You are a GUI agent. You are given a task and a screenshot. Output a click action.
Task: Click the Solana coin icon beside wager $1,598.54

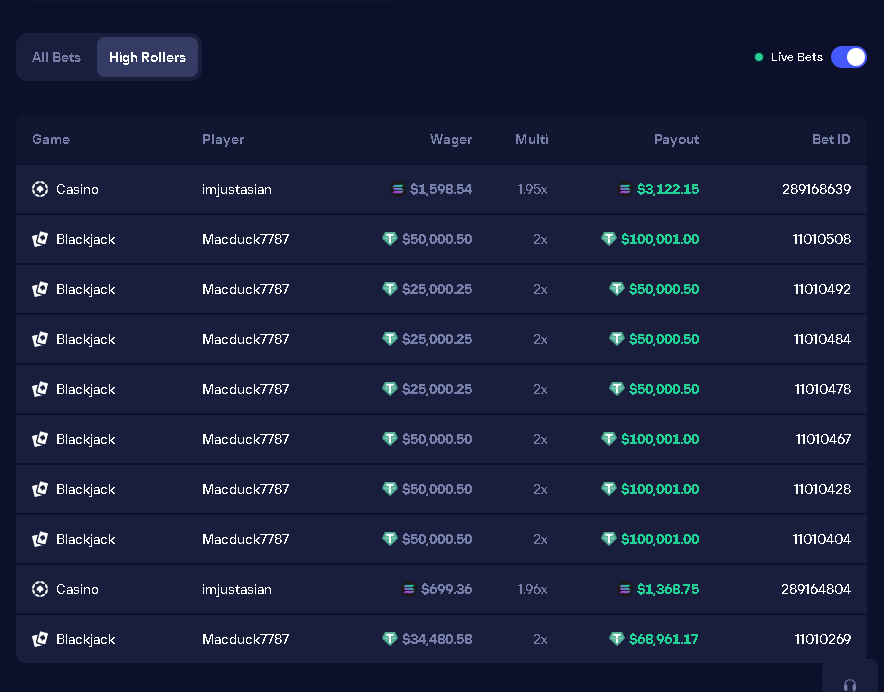398,189
